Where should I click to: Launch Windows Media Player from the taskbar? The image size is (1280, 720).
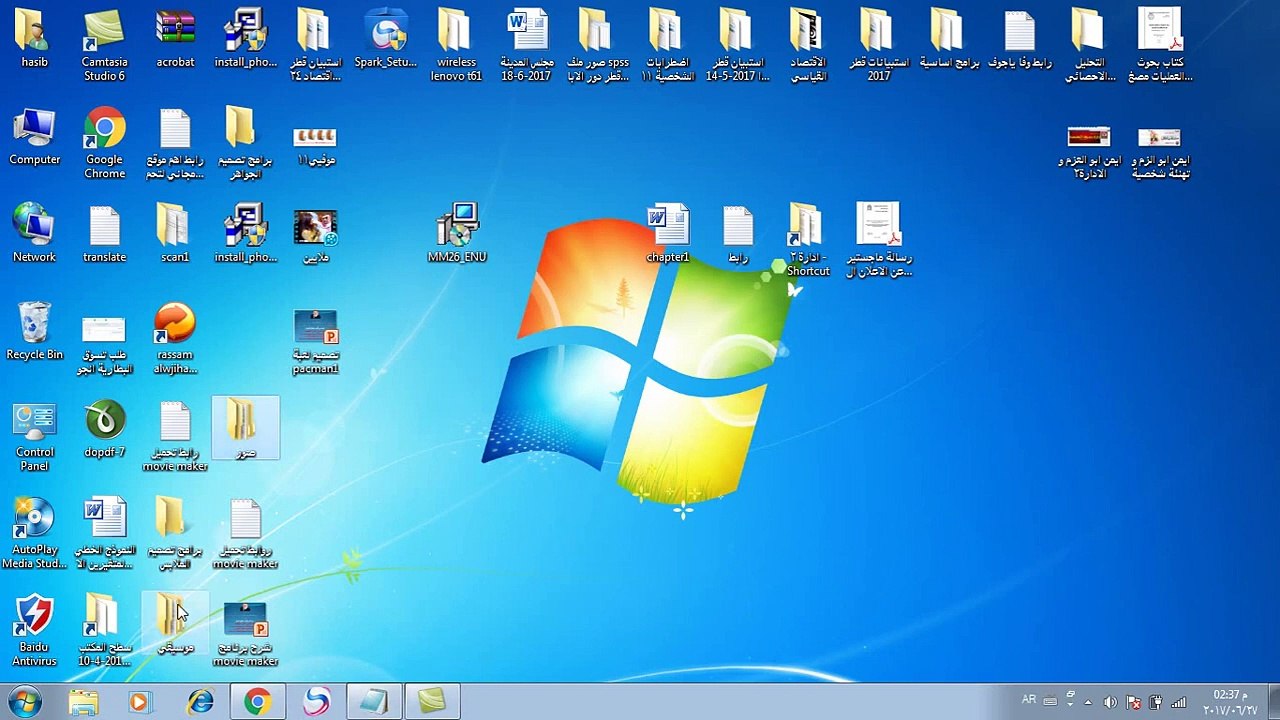(x=140, y=702)
